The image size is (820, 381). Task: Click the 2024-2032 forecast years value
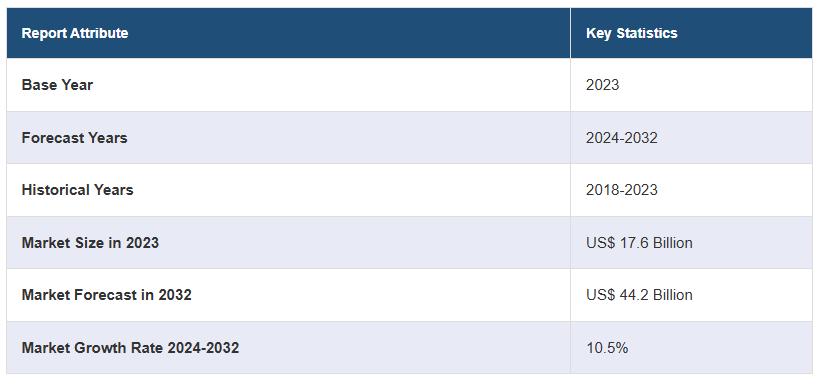622,137
